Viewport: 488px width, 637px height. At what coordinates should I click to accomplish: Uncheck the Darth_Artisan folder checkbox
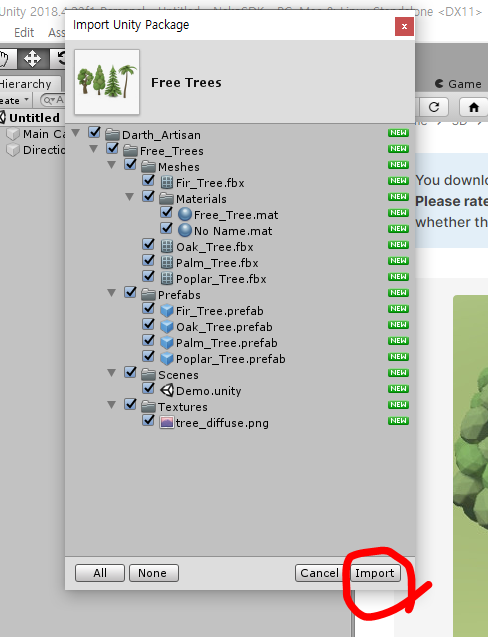point(94,132)
